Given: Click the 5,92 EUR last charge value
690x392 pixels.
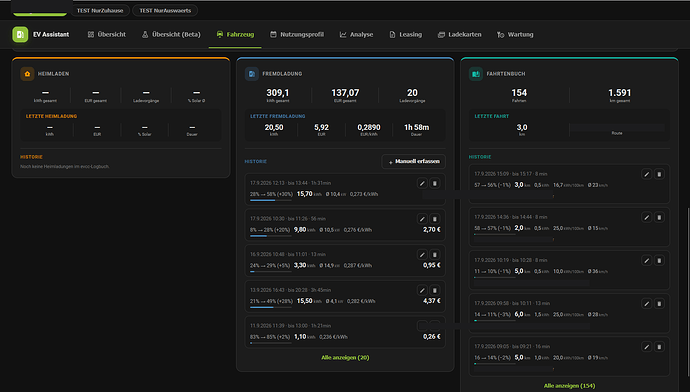Looking at the screenshot, I should (x=321, y=127).
